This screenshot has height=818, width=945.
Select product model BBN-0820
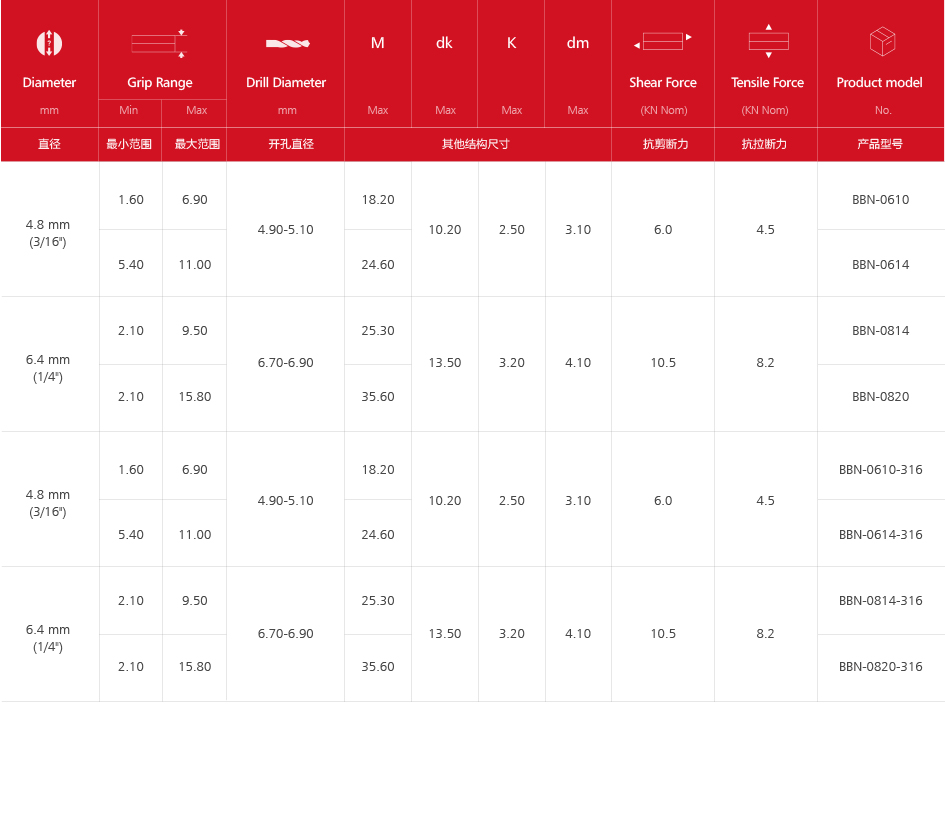881,397
